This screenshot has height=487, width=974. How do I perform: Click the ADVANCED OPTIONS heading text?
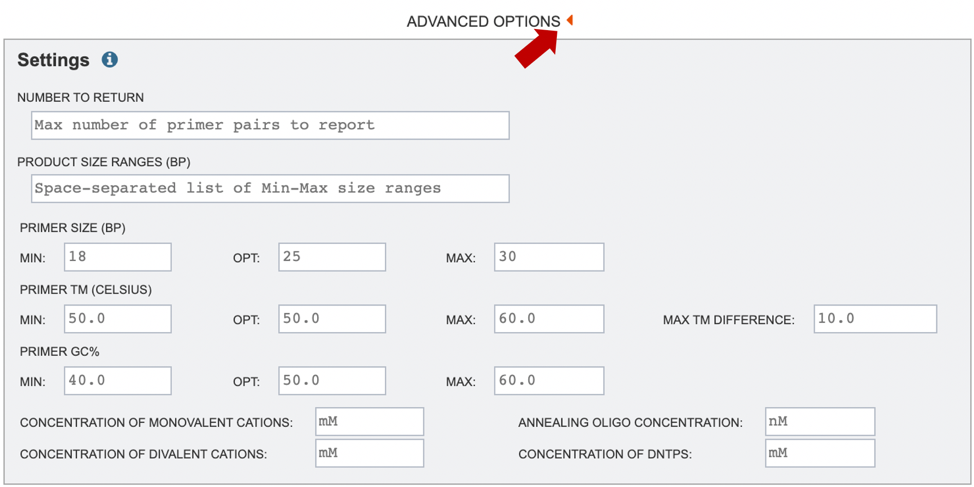coord(483,21)
